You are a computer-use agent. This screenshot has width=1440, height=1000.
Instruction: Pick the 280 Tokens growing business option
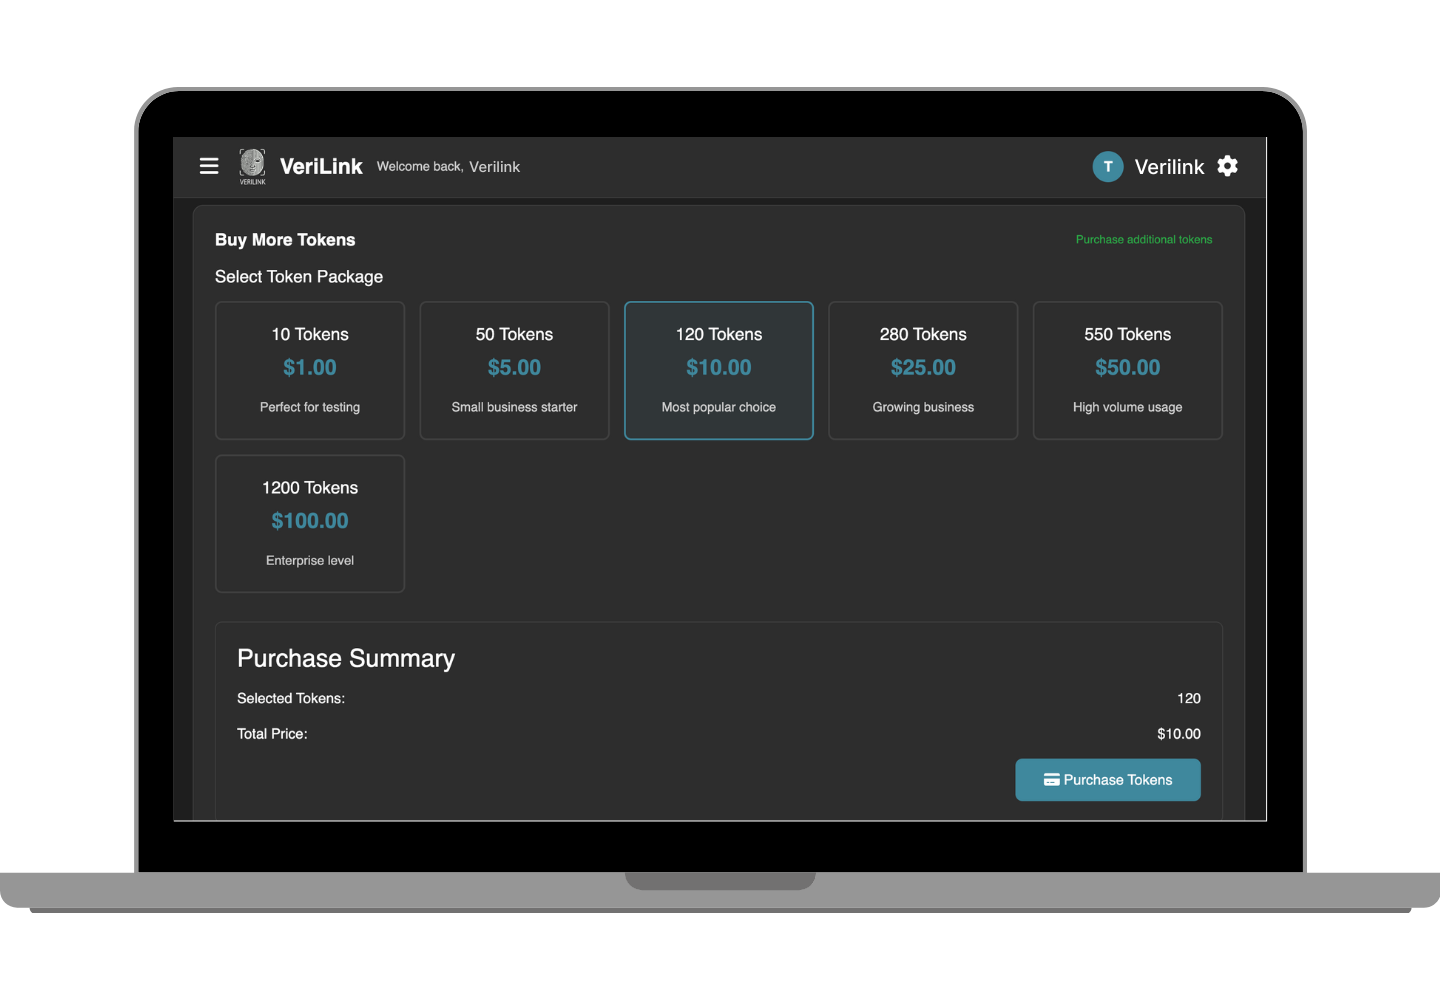tap(922, 370)
